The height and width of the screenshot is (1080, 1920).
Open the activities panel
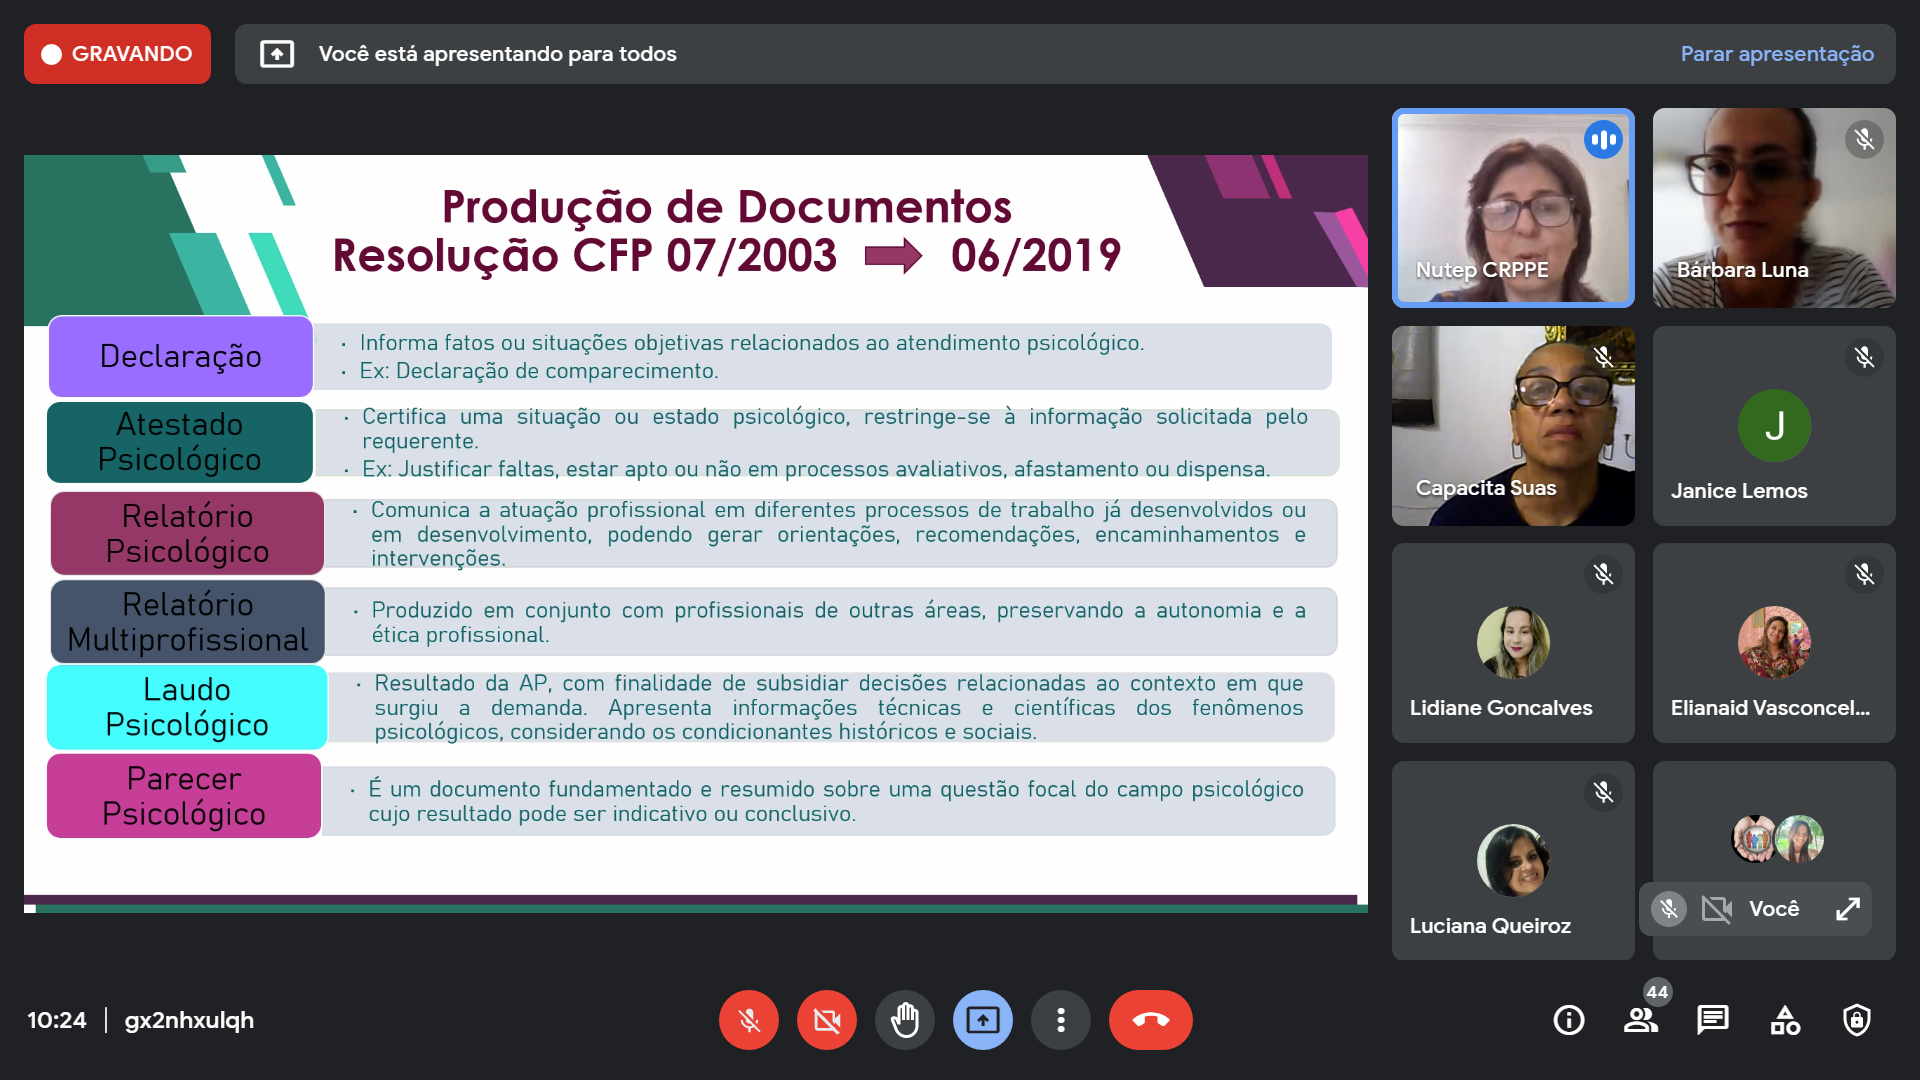click(1784, 1020)
